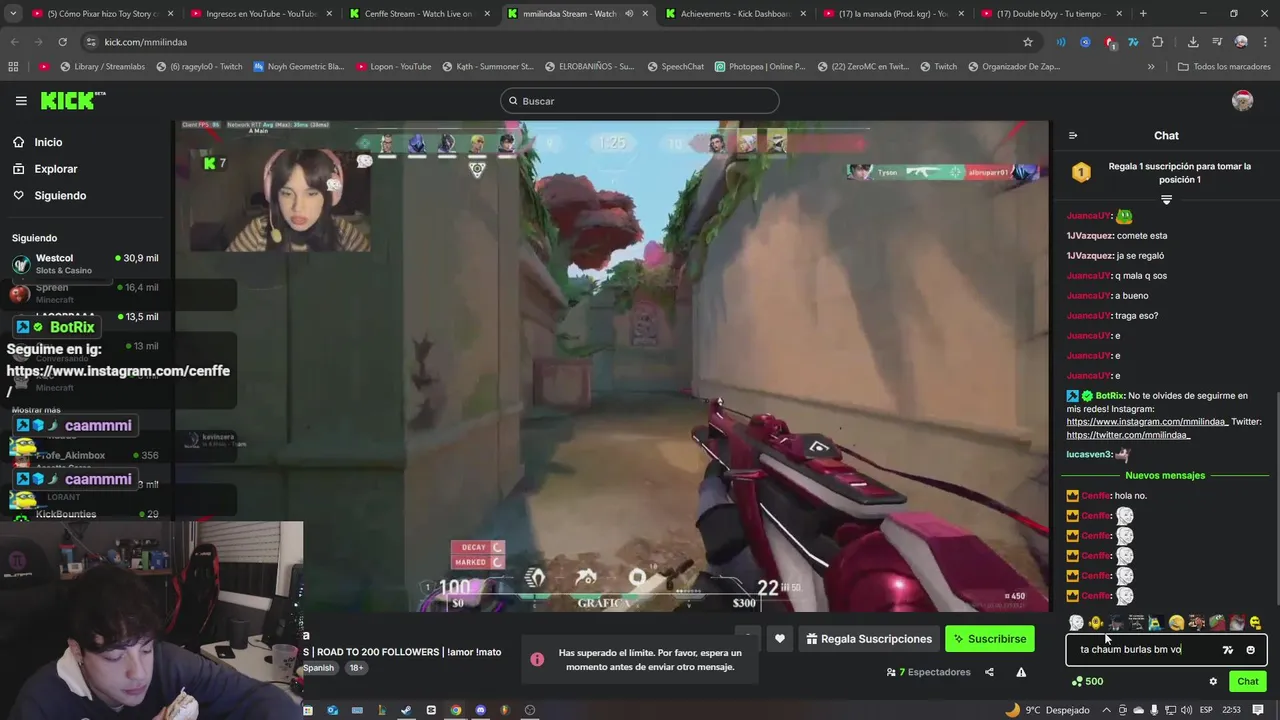Open Todos los marcadores folder

(x=1224, y=66)
